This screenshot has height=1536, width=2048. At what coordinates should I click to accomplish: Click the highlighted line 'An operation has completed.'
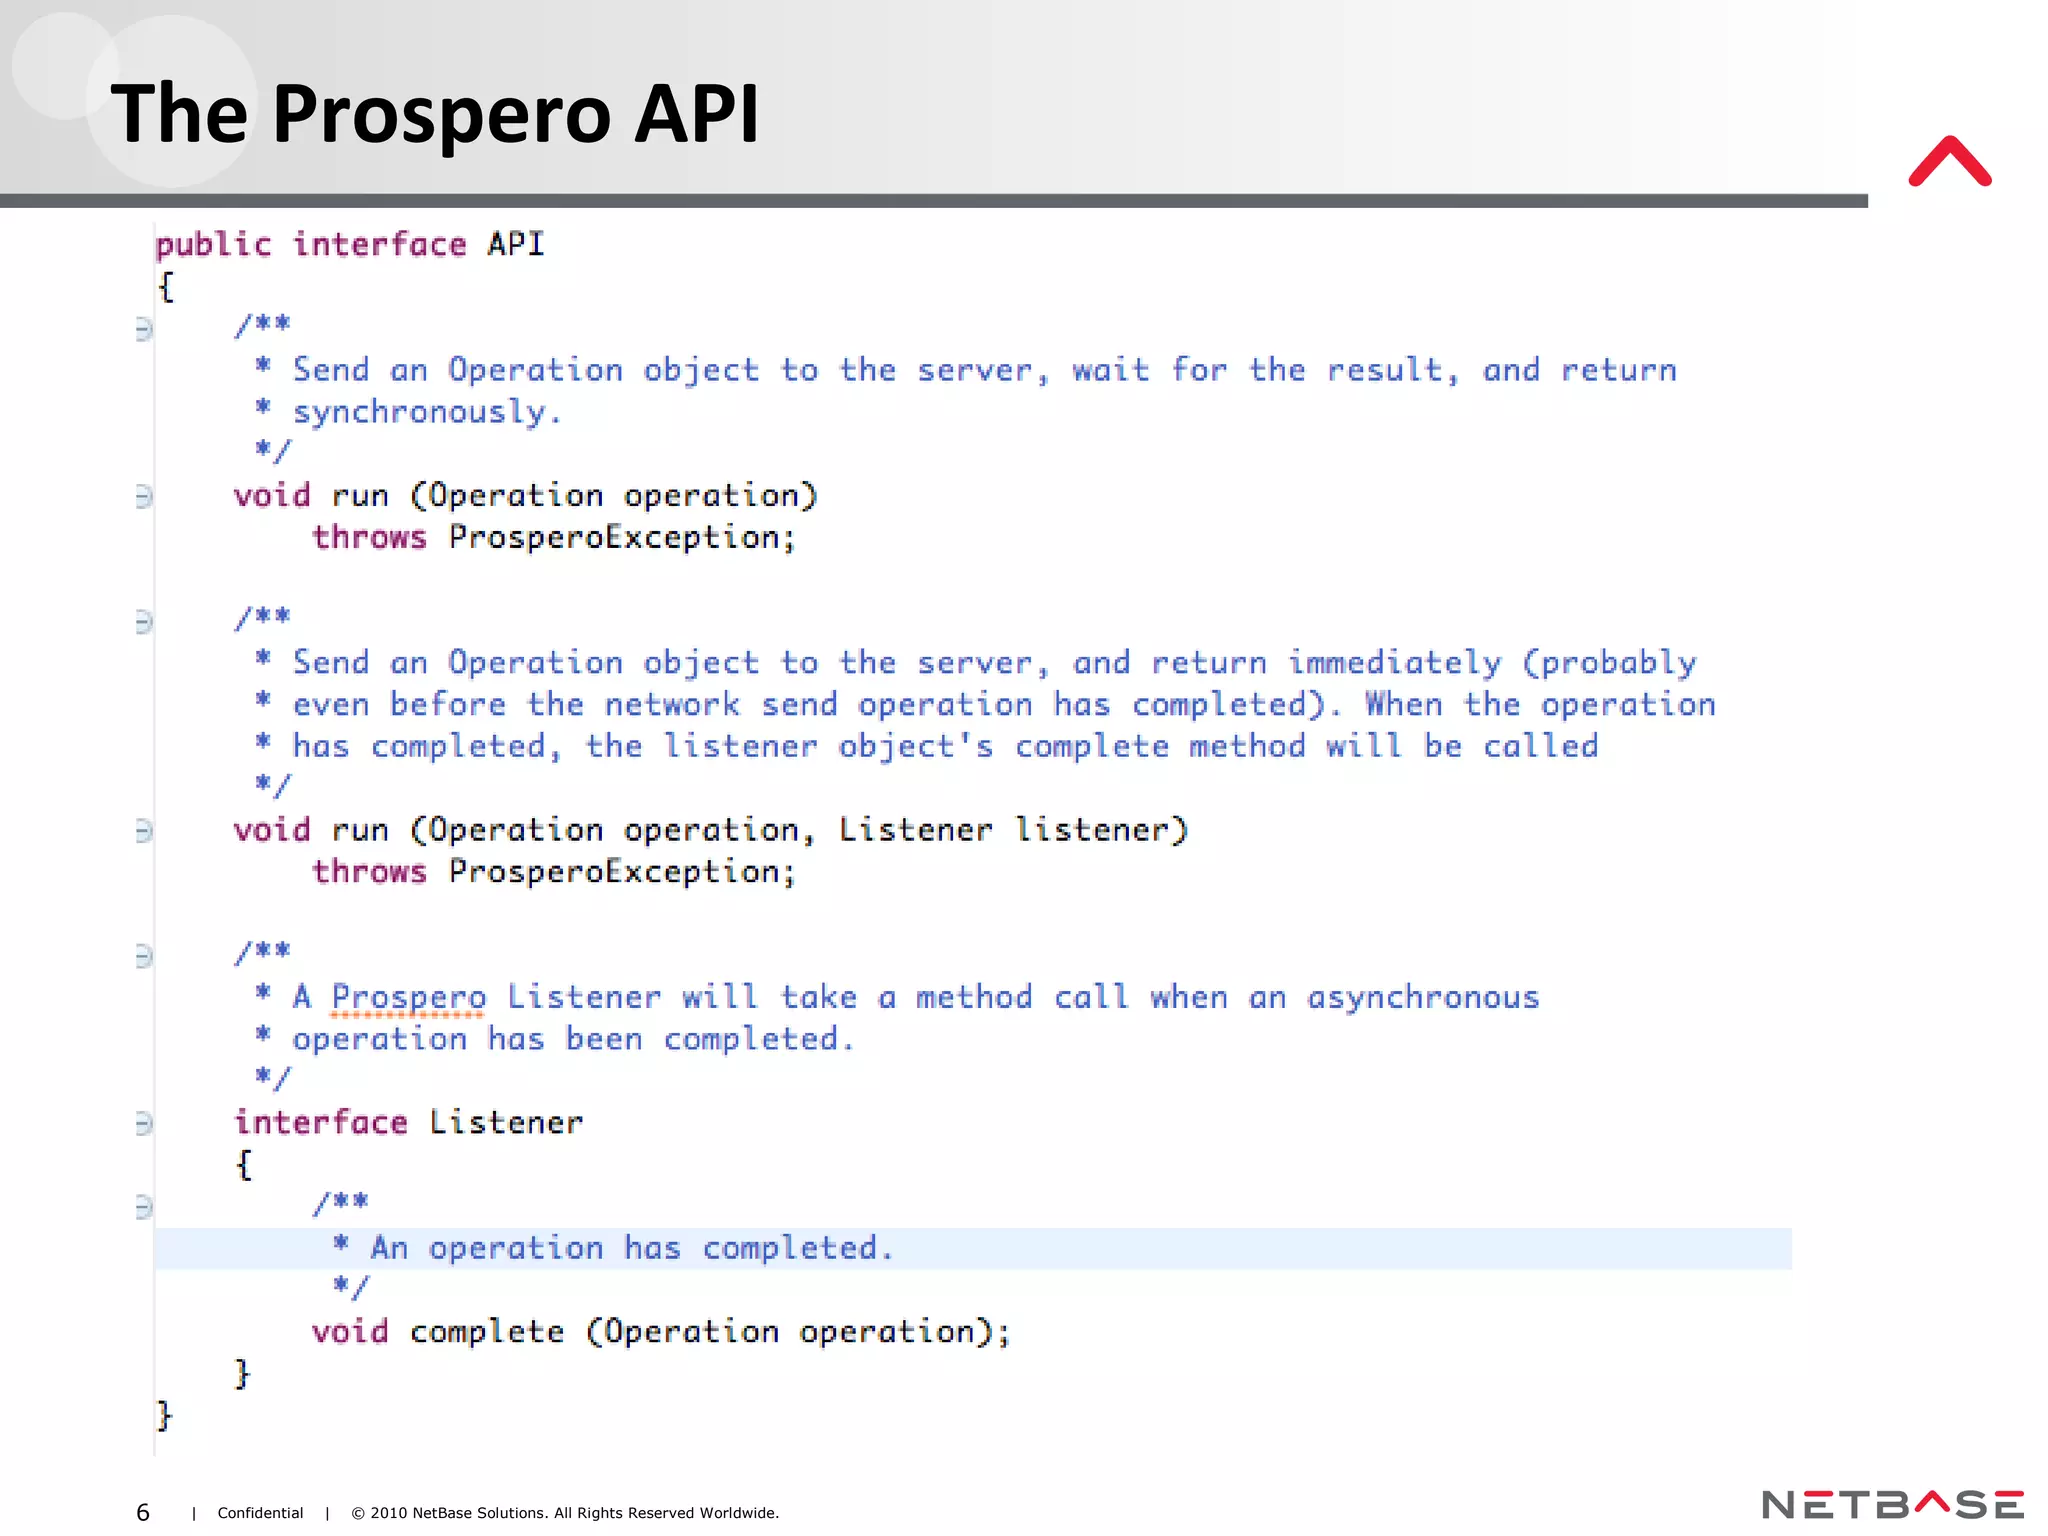point(972,1248)
